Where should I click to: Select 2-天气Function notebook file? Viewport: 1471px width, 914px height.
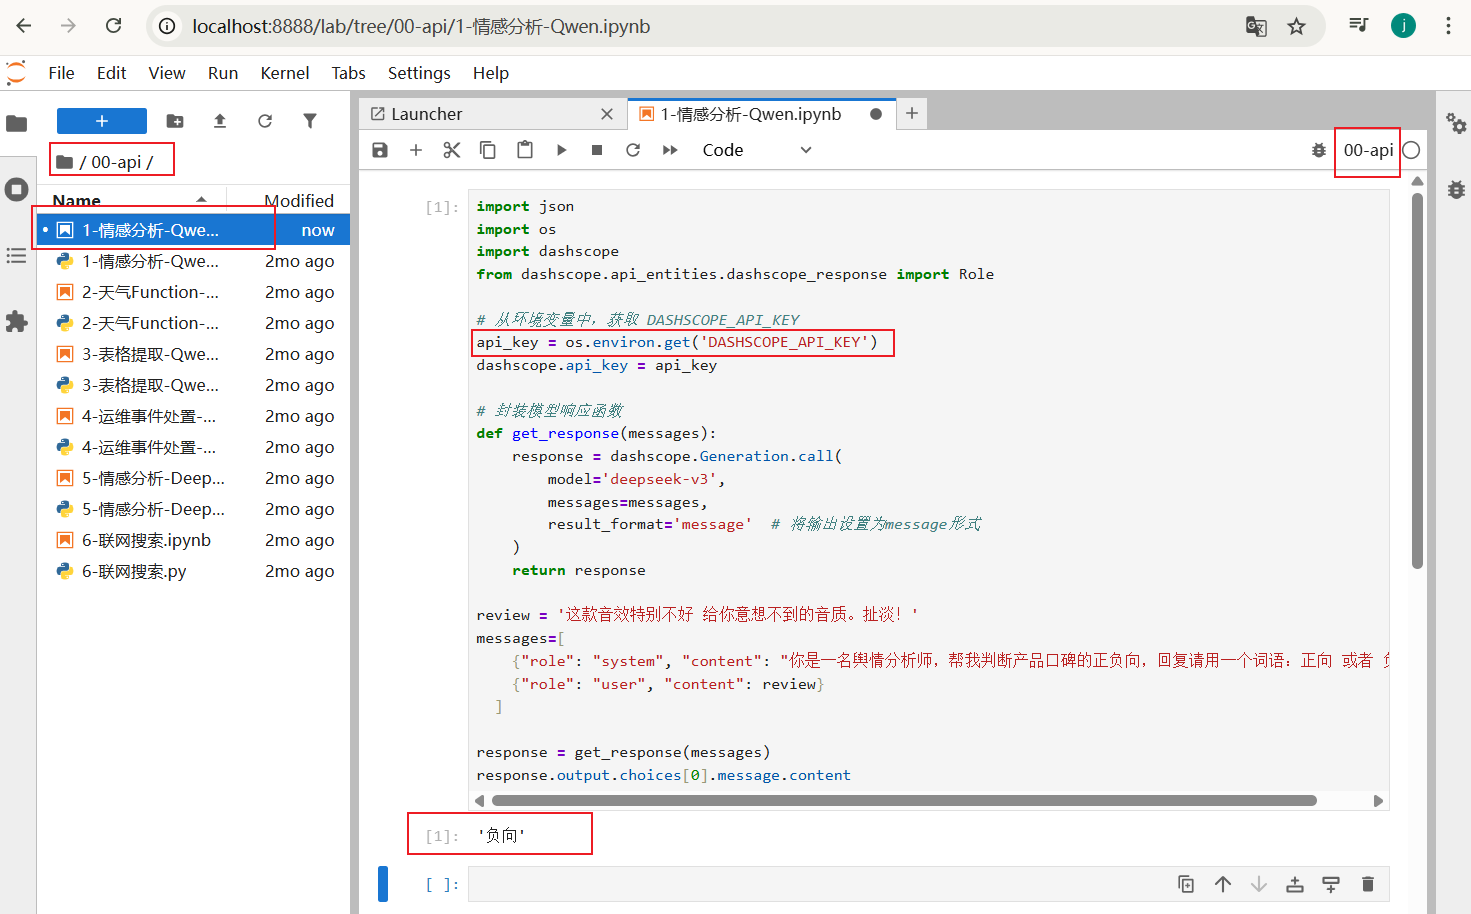195,292
